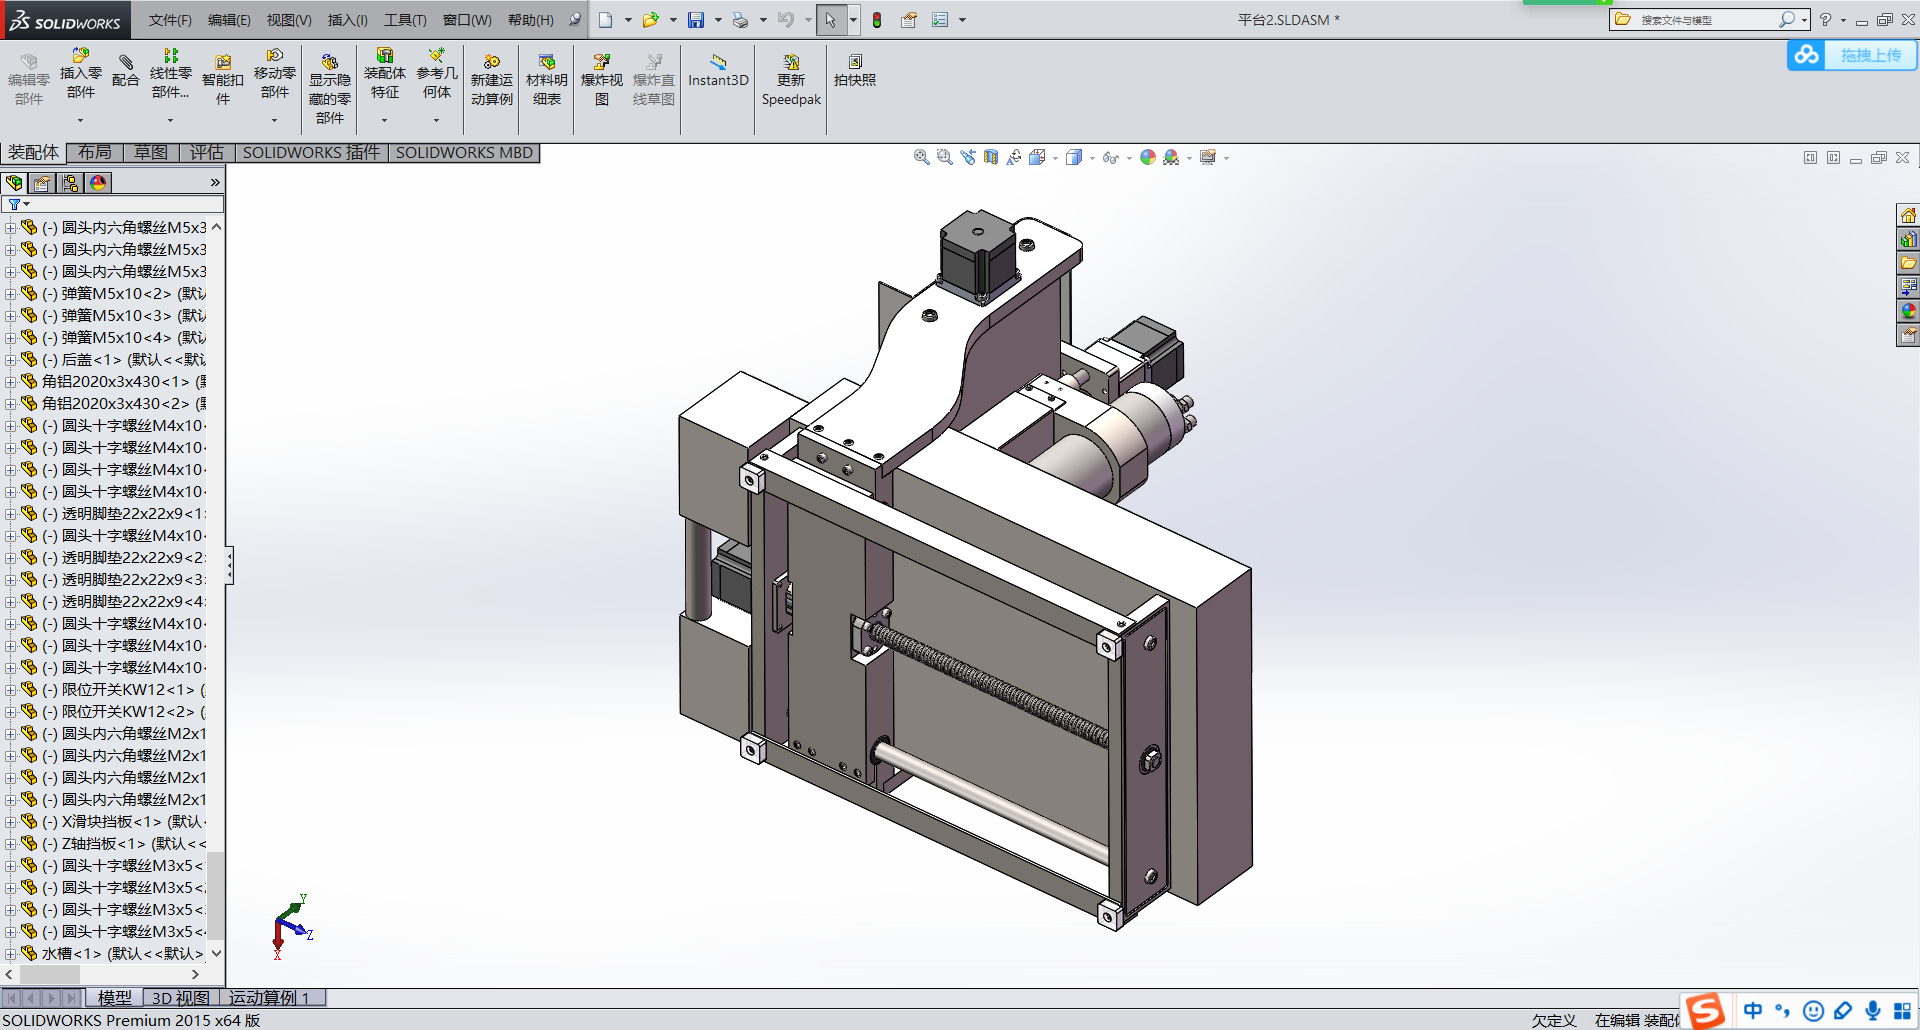Click the Rebuild traffic light icon
Viewport: 1920px width, 1030px height.
(x=877, y=20)
